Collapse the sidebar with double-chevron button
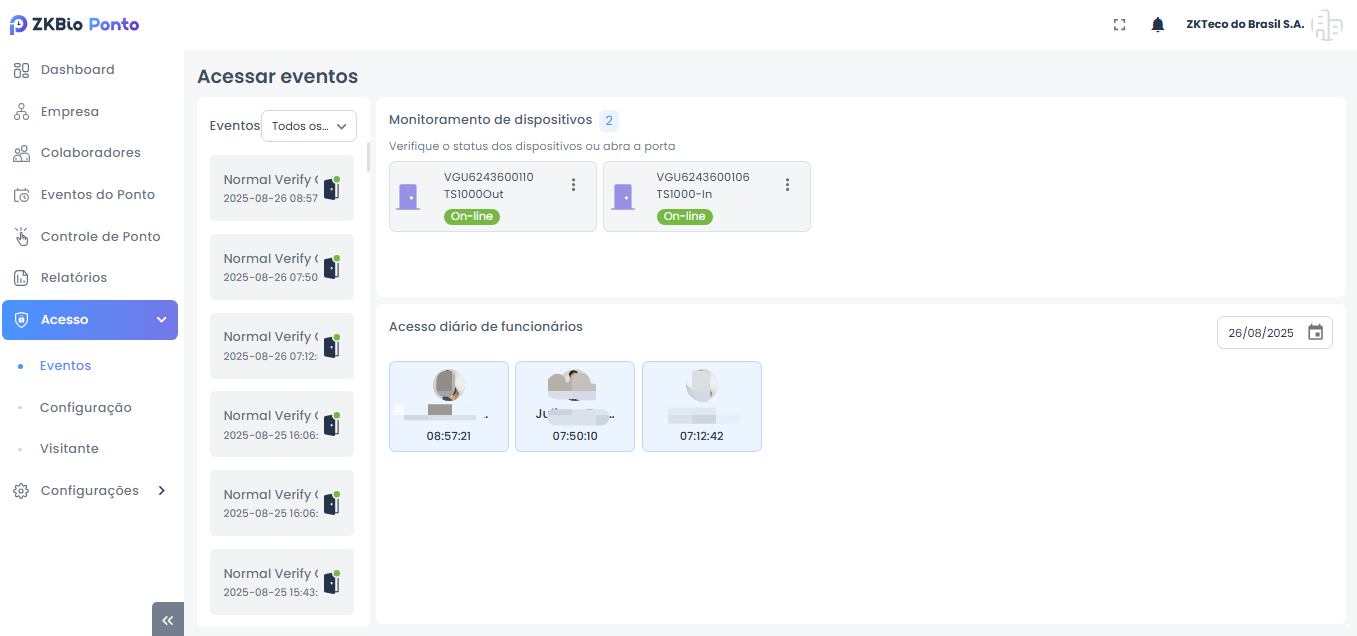Screen dimensions: 1357x636 (x=167, y=620)
